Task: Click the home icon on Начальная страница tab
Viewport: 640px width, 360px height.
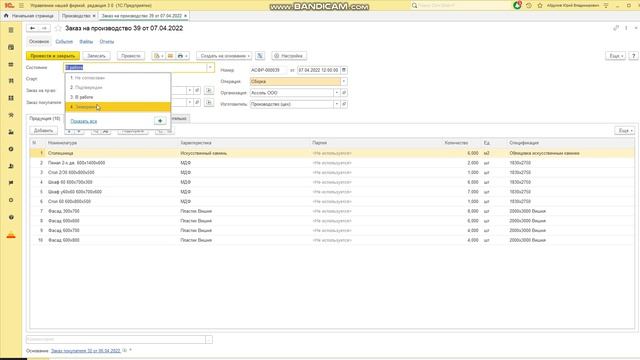Action: 6,16
